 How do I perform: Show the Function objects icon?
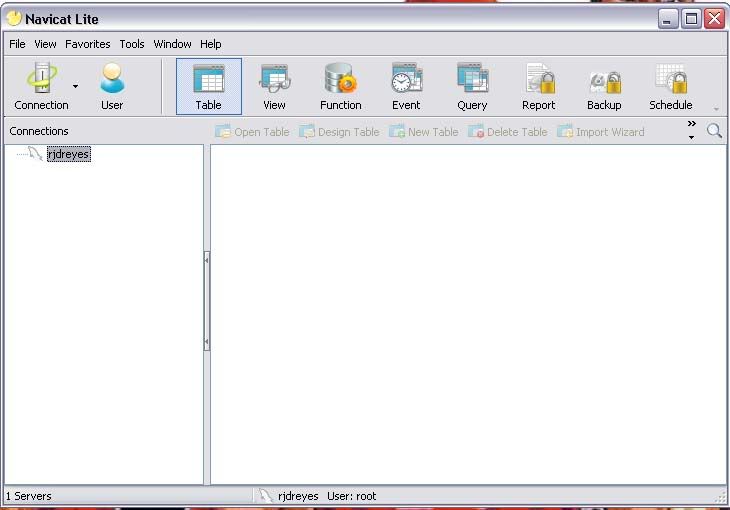pyautogui.click(x=340, y=86)
